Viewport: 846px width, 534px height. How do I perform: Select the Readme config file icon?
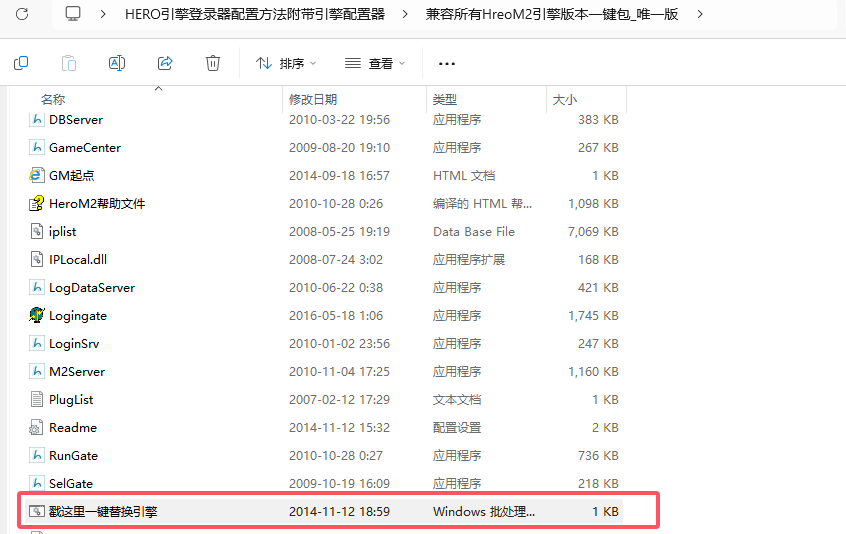(x=36, y=428)
